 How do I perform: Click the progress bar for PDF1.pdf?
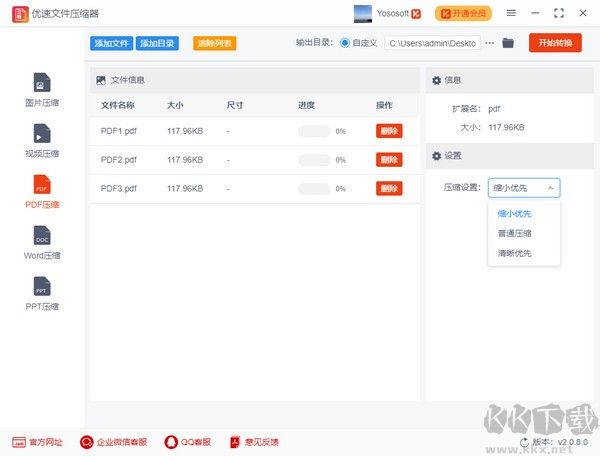[x=314, y=131]
